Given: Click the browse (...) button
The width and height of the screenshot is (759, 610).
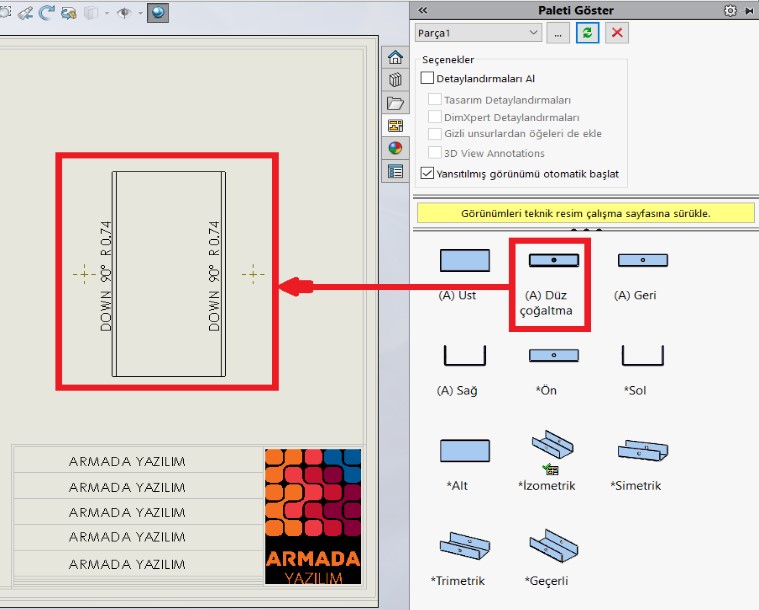Looking at the screenshot, I should [x=558, y=33].
